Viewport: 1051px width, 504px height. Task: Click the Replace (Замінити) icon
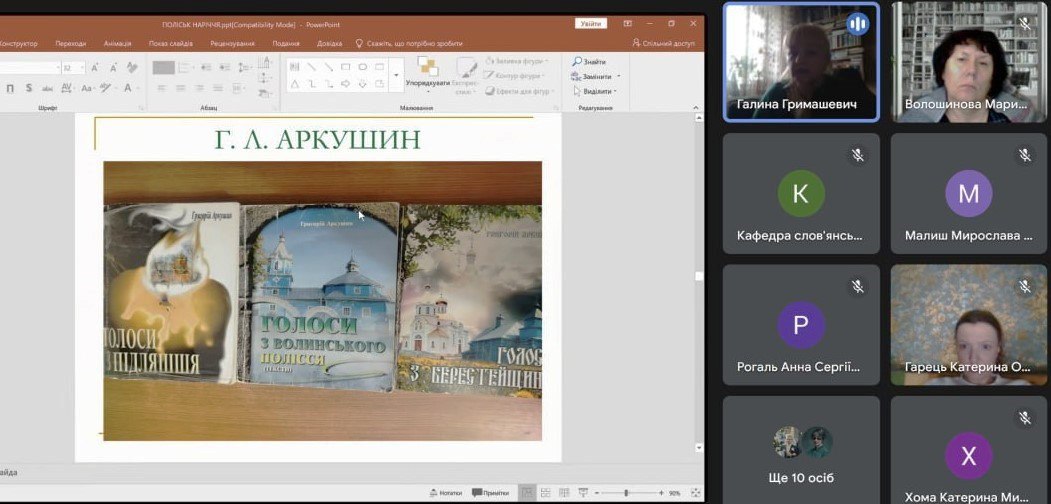pyautogui.click(x=576, y=76)
